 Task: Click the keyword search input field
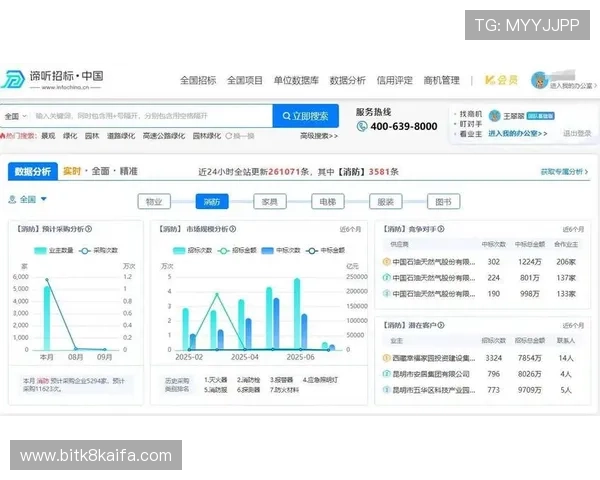[x=152, y=116]
